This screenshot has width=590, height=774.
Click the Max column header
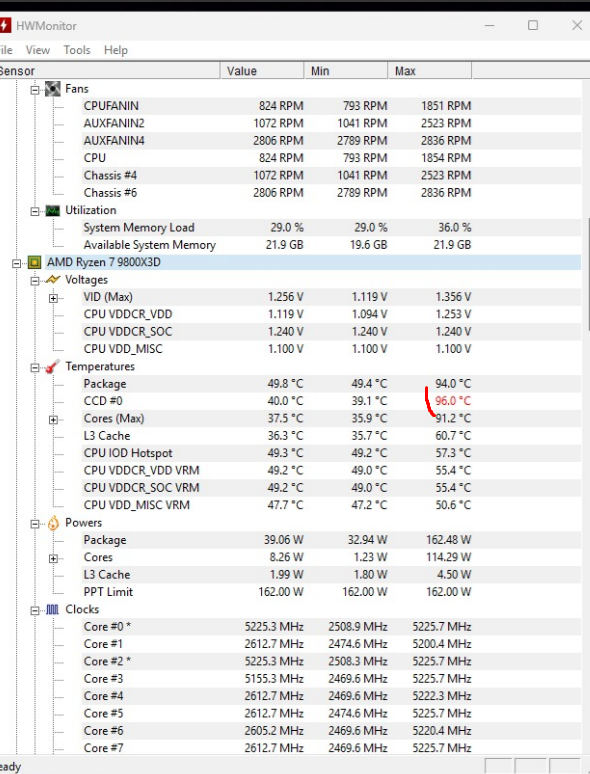[430, 71]
